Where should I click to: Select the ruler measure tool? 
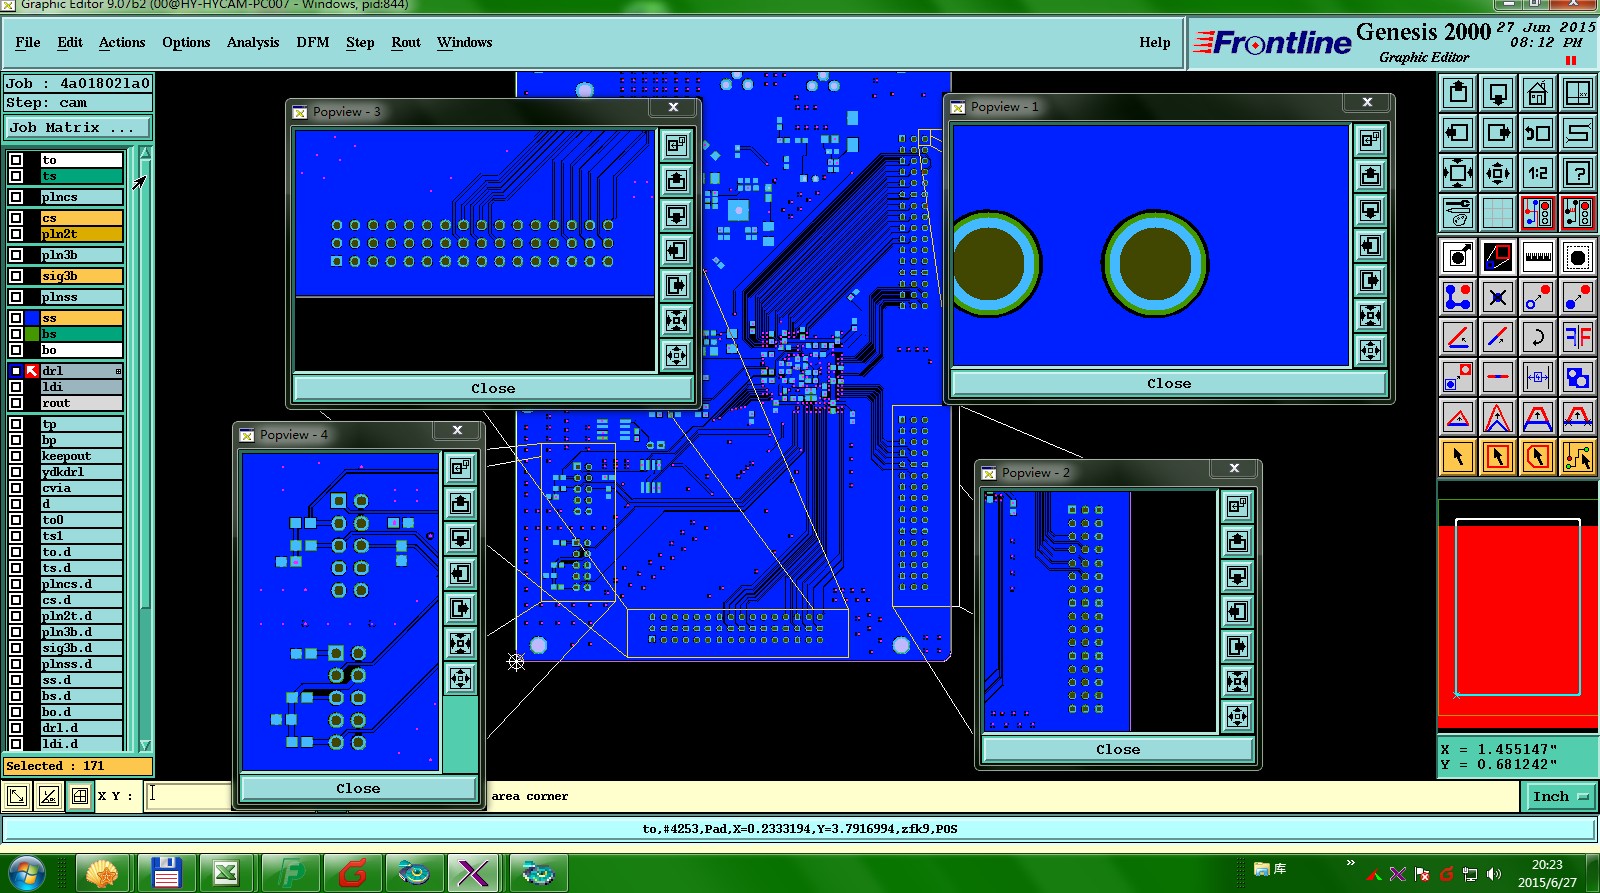coord(1538,257)
